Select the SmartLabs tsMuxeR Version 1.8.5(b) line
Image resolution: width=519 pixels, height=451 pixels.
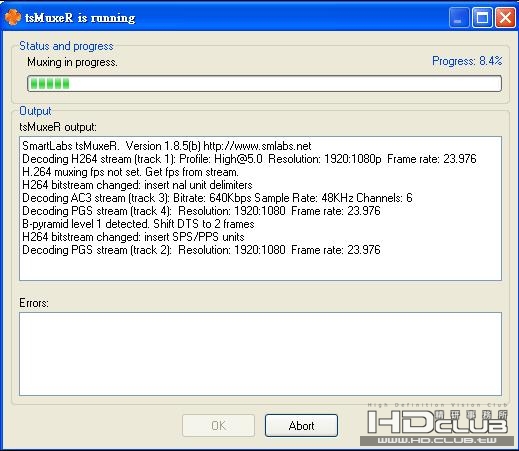167,146
